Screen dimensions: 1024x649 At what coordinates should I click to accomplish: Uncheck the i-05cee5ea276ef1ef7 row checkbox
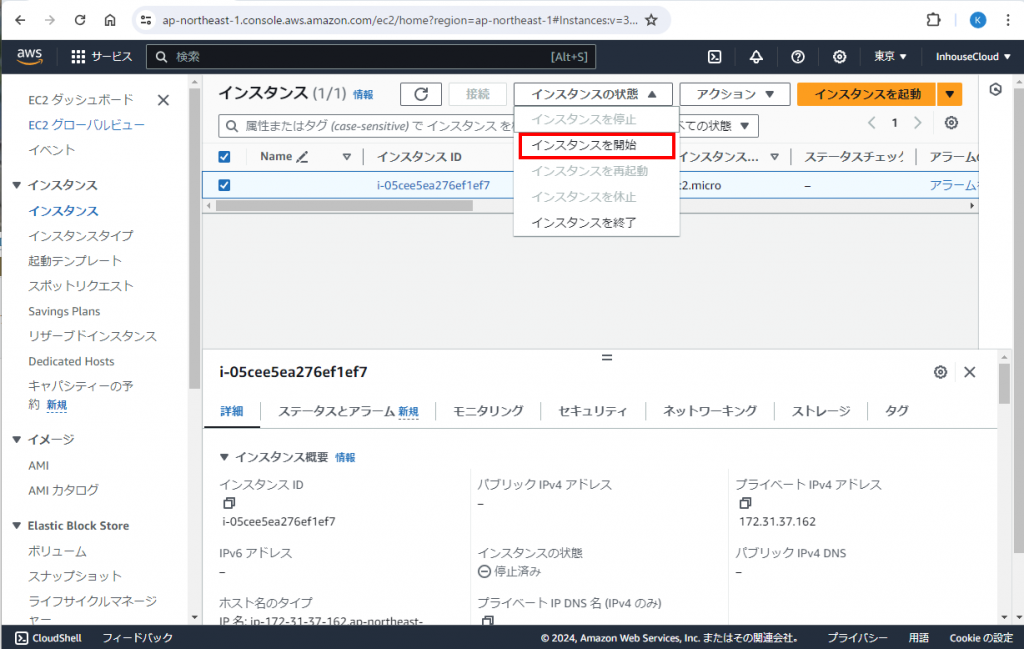pyautogui.click(x=225, y=185)
